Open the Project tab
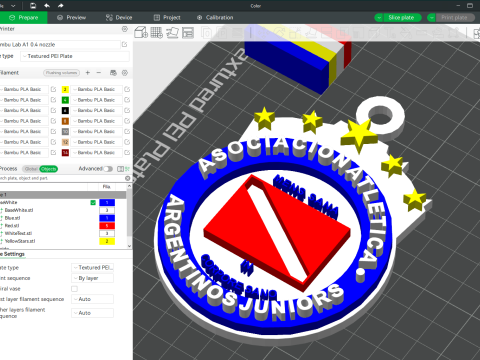 (167, 18)
